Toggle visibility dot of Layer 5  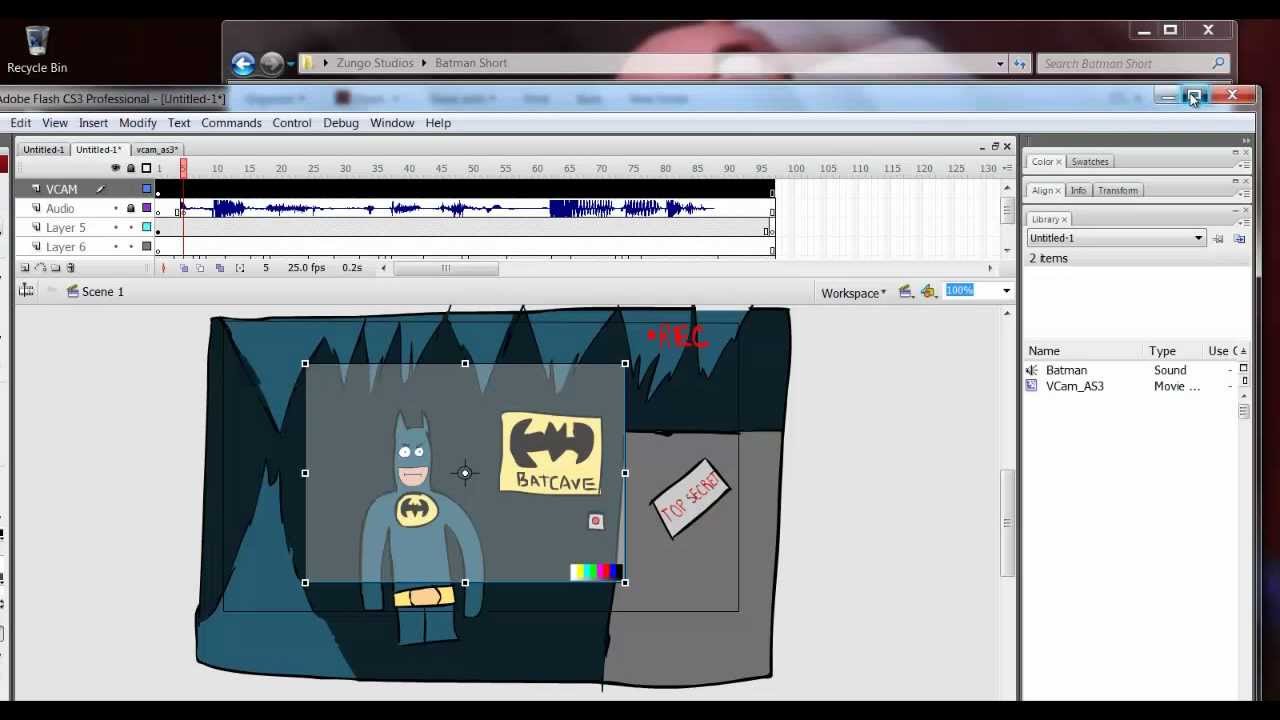click(x=116, y=227)
